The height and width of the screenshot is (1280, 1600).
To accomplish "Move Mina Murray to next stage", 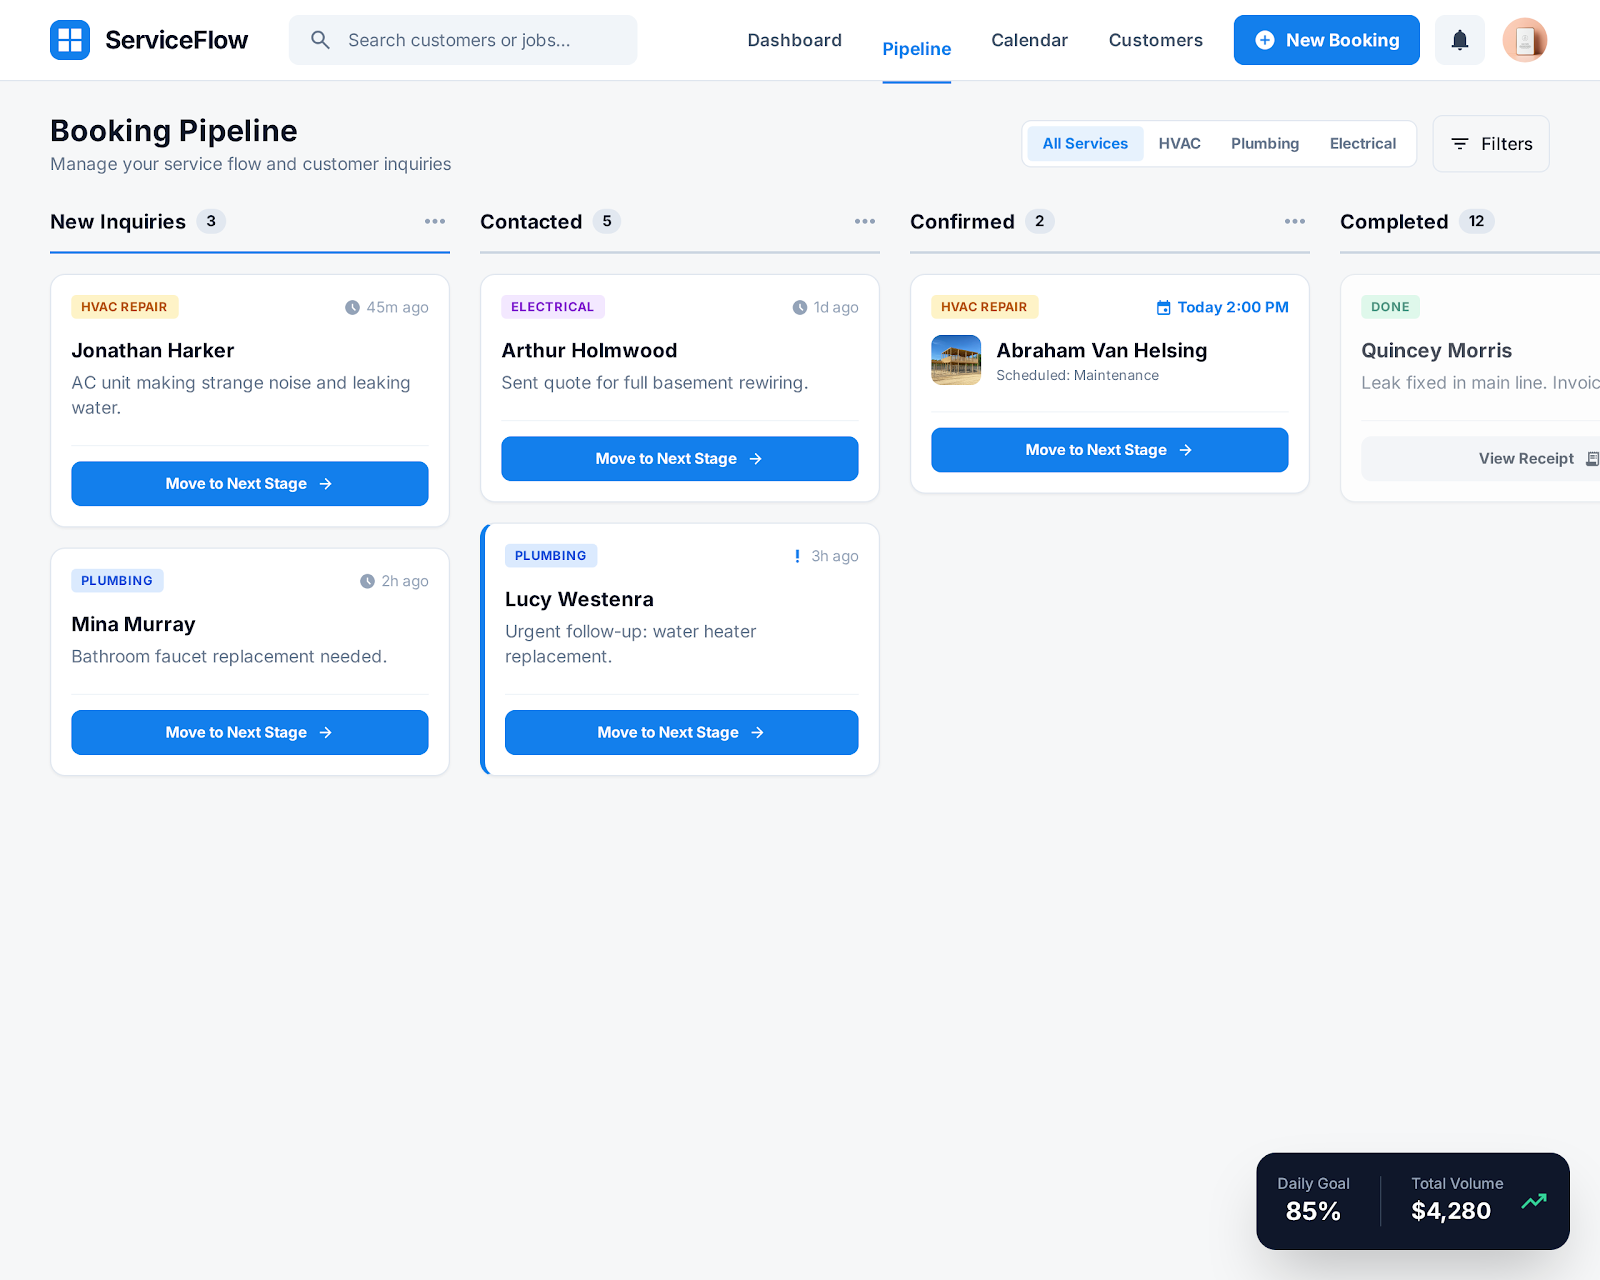I will [x=249, y=733].
